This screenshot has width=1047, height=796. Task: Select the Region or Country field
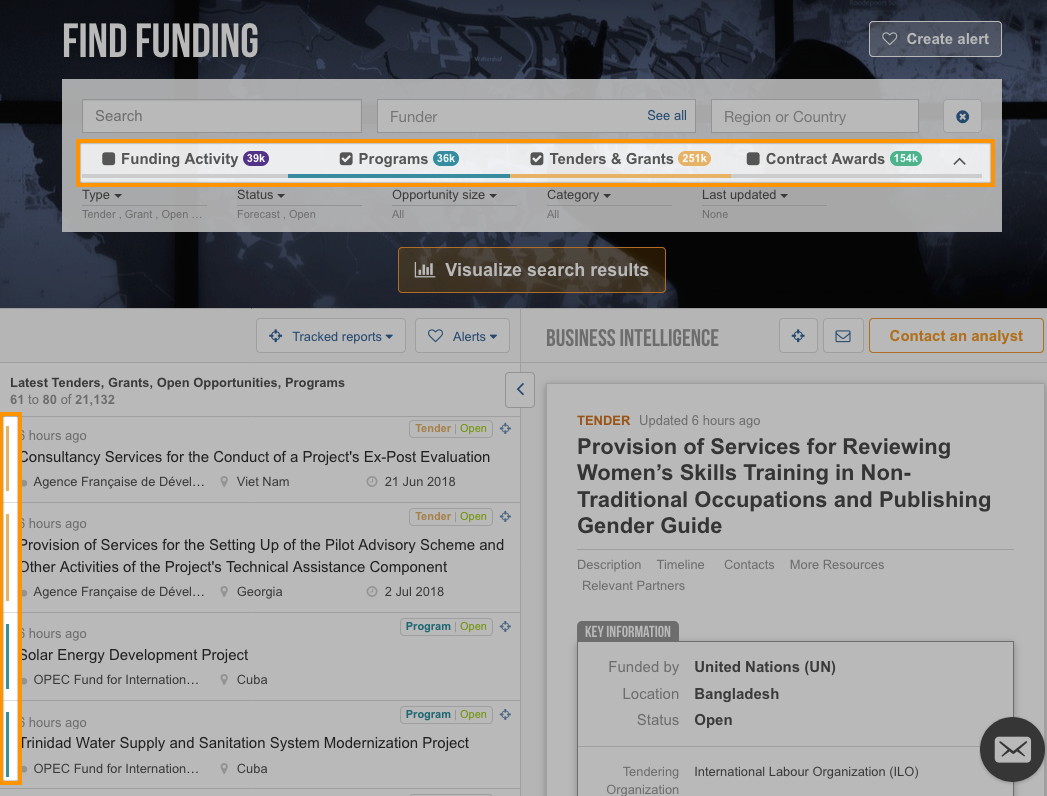pos(815,117)
